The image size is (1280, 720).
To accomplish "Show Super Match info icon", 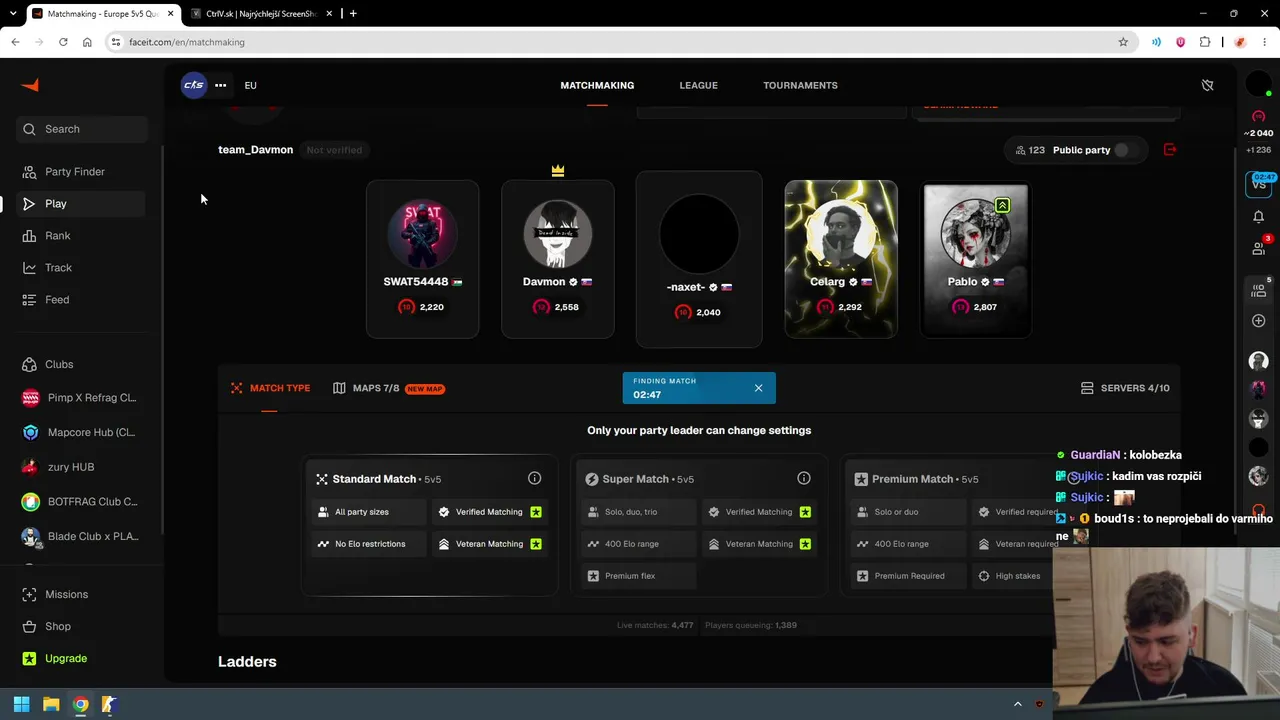I will pyautogui.click(x=803, y=479).
